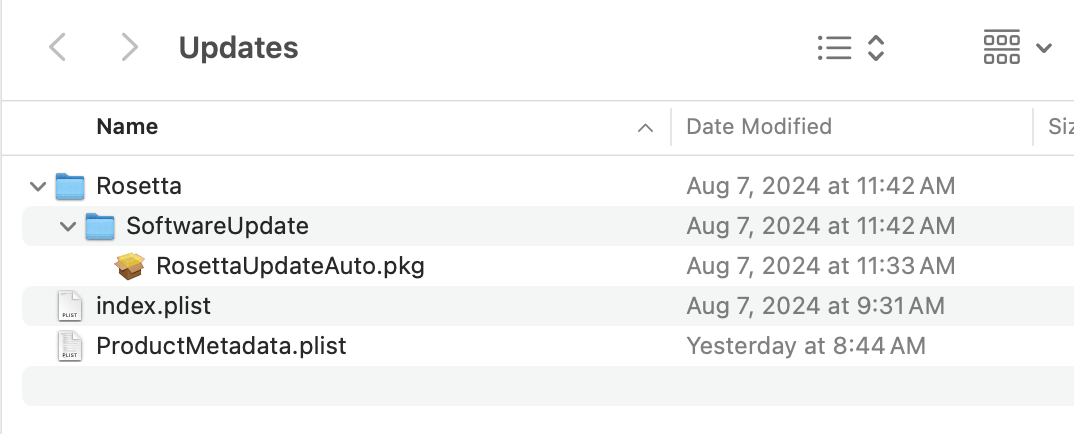Click the RosettaUpdateAuto.pkg package icon
Viewport: 1074px width, 434px height.
click(130, 266)
